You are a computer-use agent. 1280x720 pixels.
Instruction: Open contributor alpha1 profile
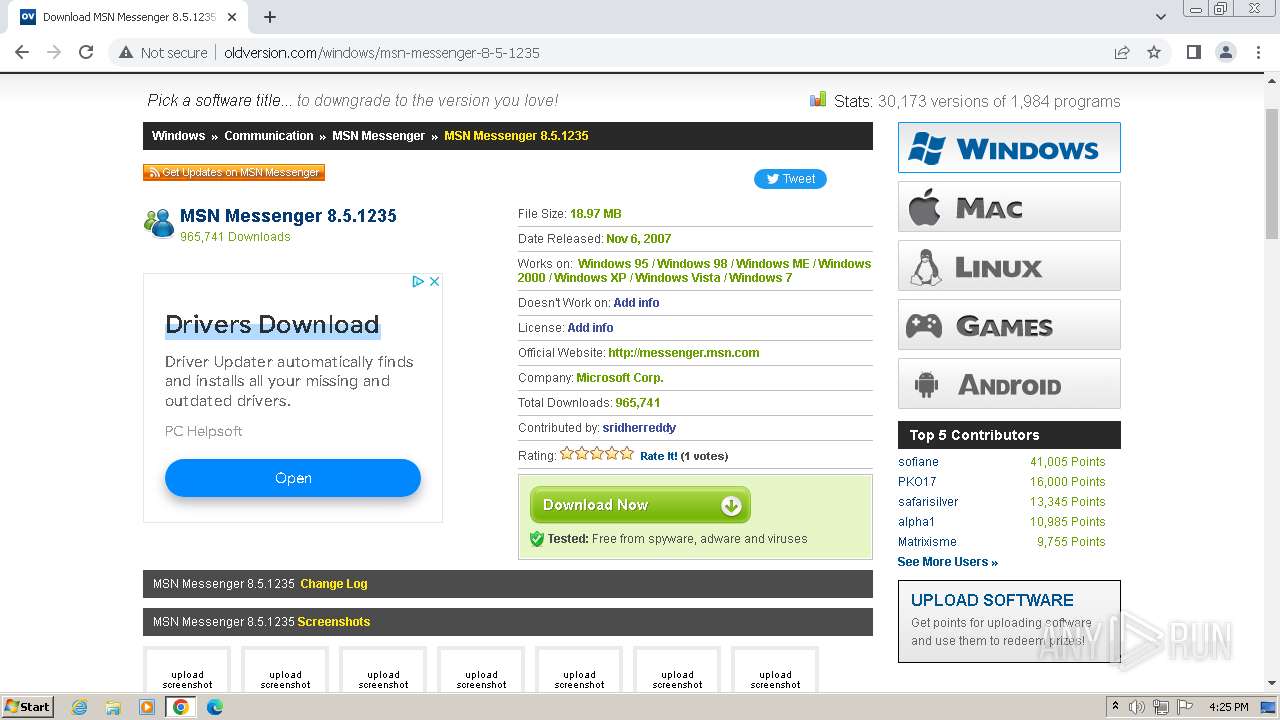tap(916, 522)
